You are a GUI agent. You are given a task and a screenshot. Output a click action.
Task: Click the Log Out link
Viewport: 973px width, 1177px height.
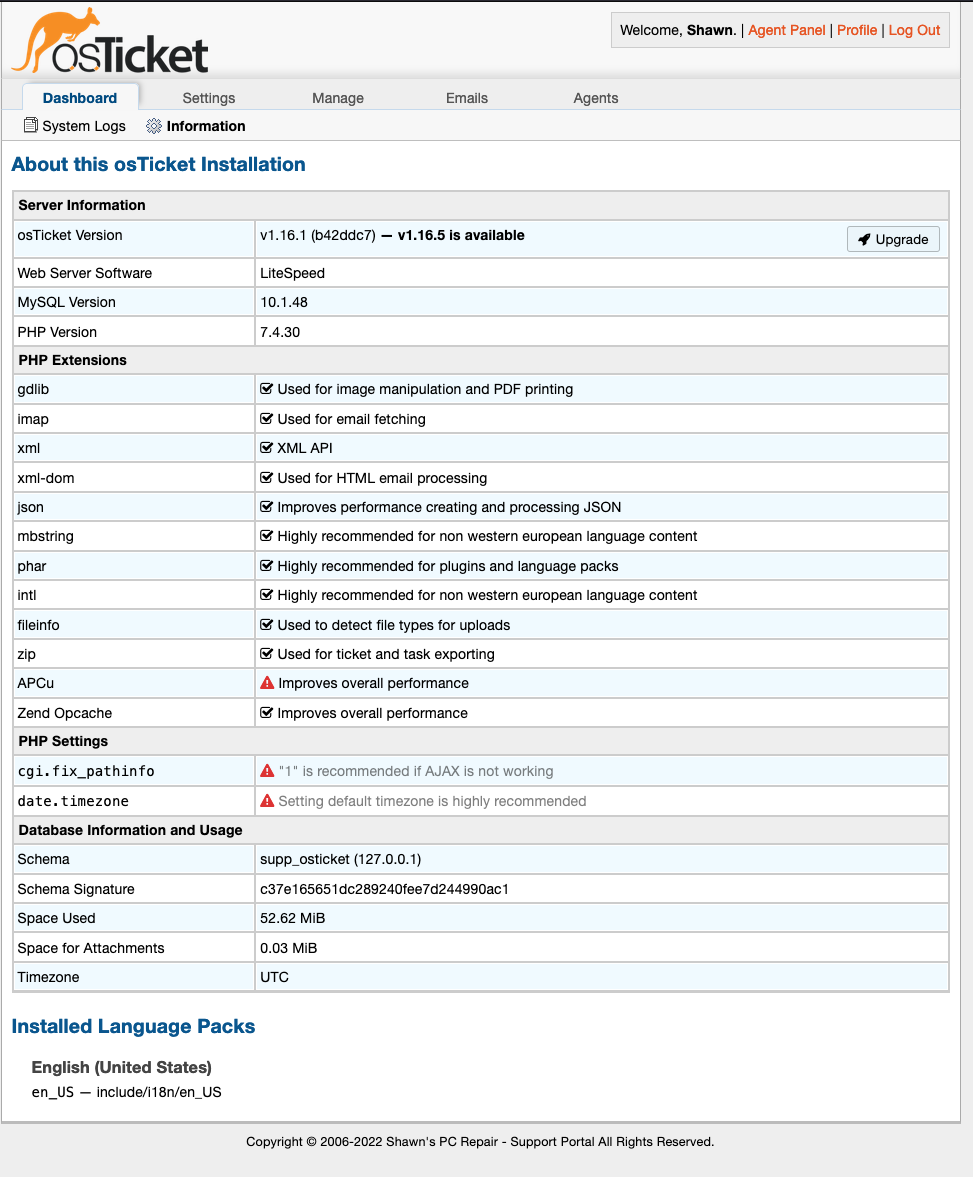[x=914, y=30]
